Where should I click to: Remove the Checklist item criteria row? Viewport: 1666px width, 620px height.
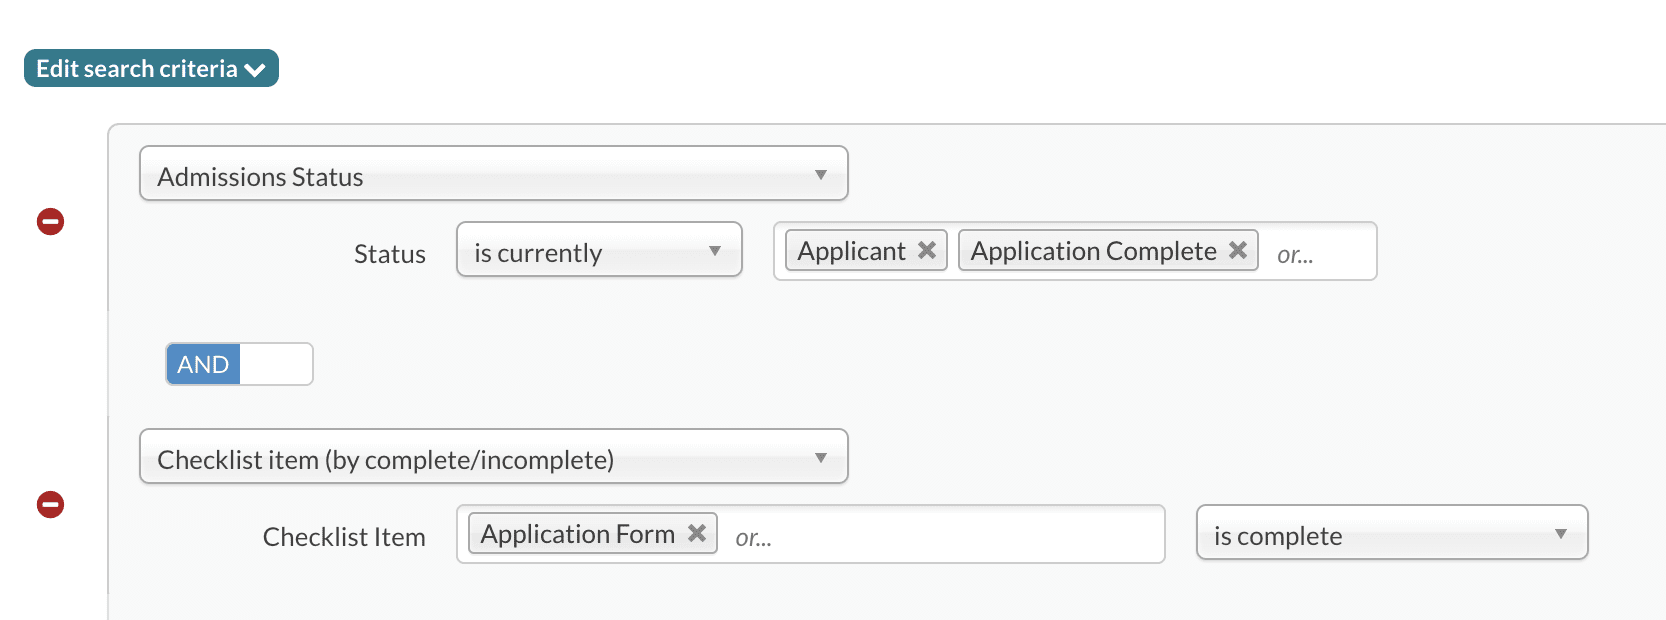pyautogui.click(x=51, y=504)
